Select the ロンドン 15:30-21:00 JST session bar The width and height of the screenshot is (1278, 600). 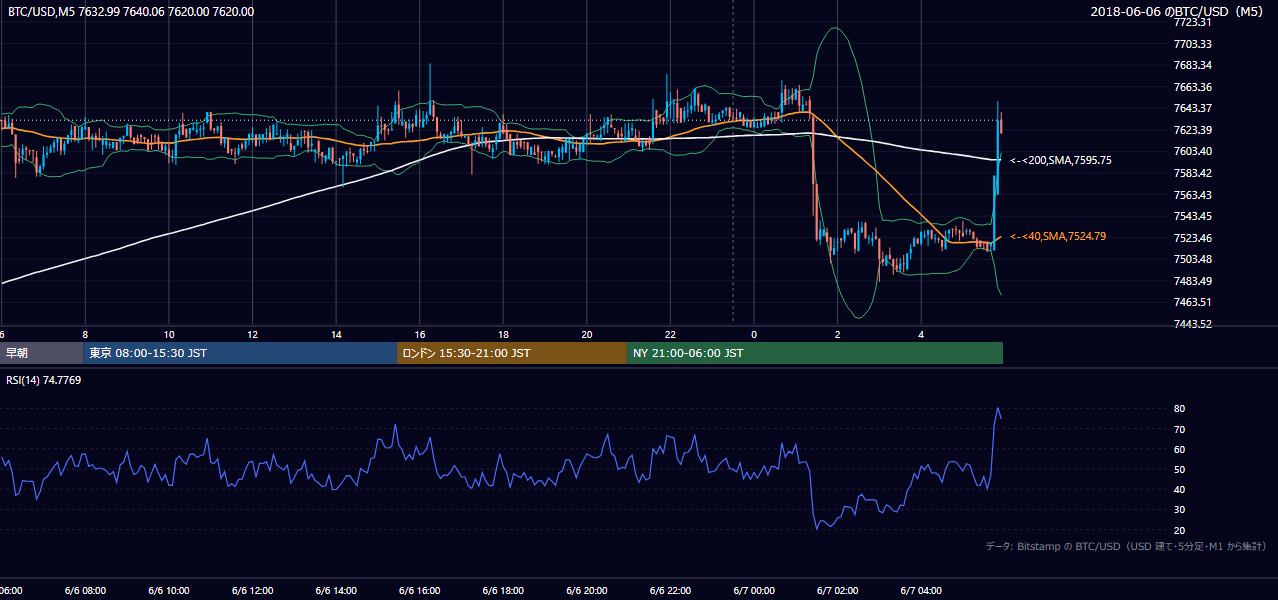[512, 353]
